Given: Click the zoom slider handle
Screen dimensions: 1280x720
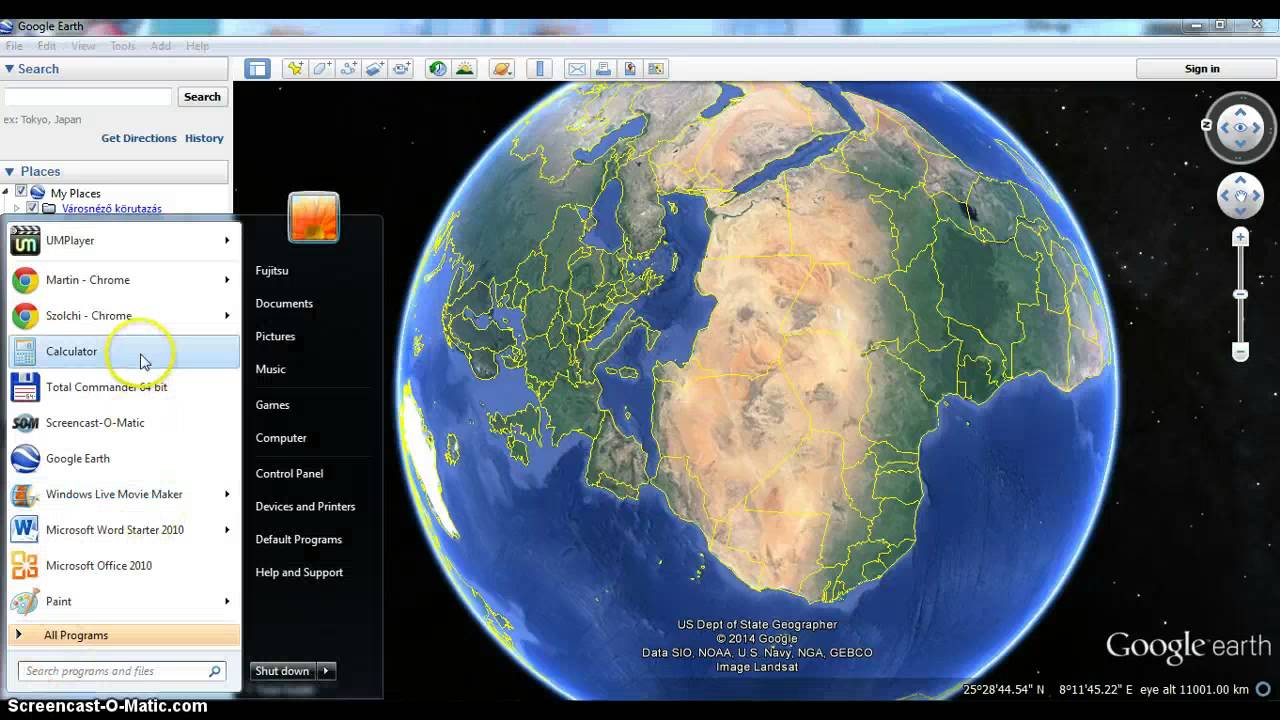Looking at the screenshot, I should click(x=1240, y=294).
